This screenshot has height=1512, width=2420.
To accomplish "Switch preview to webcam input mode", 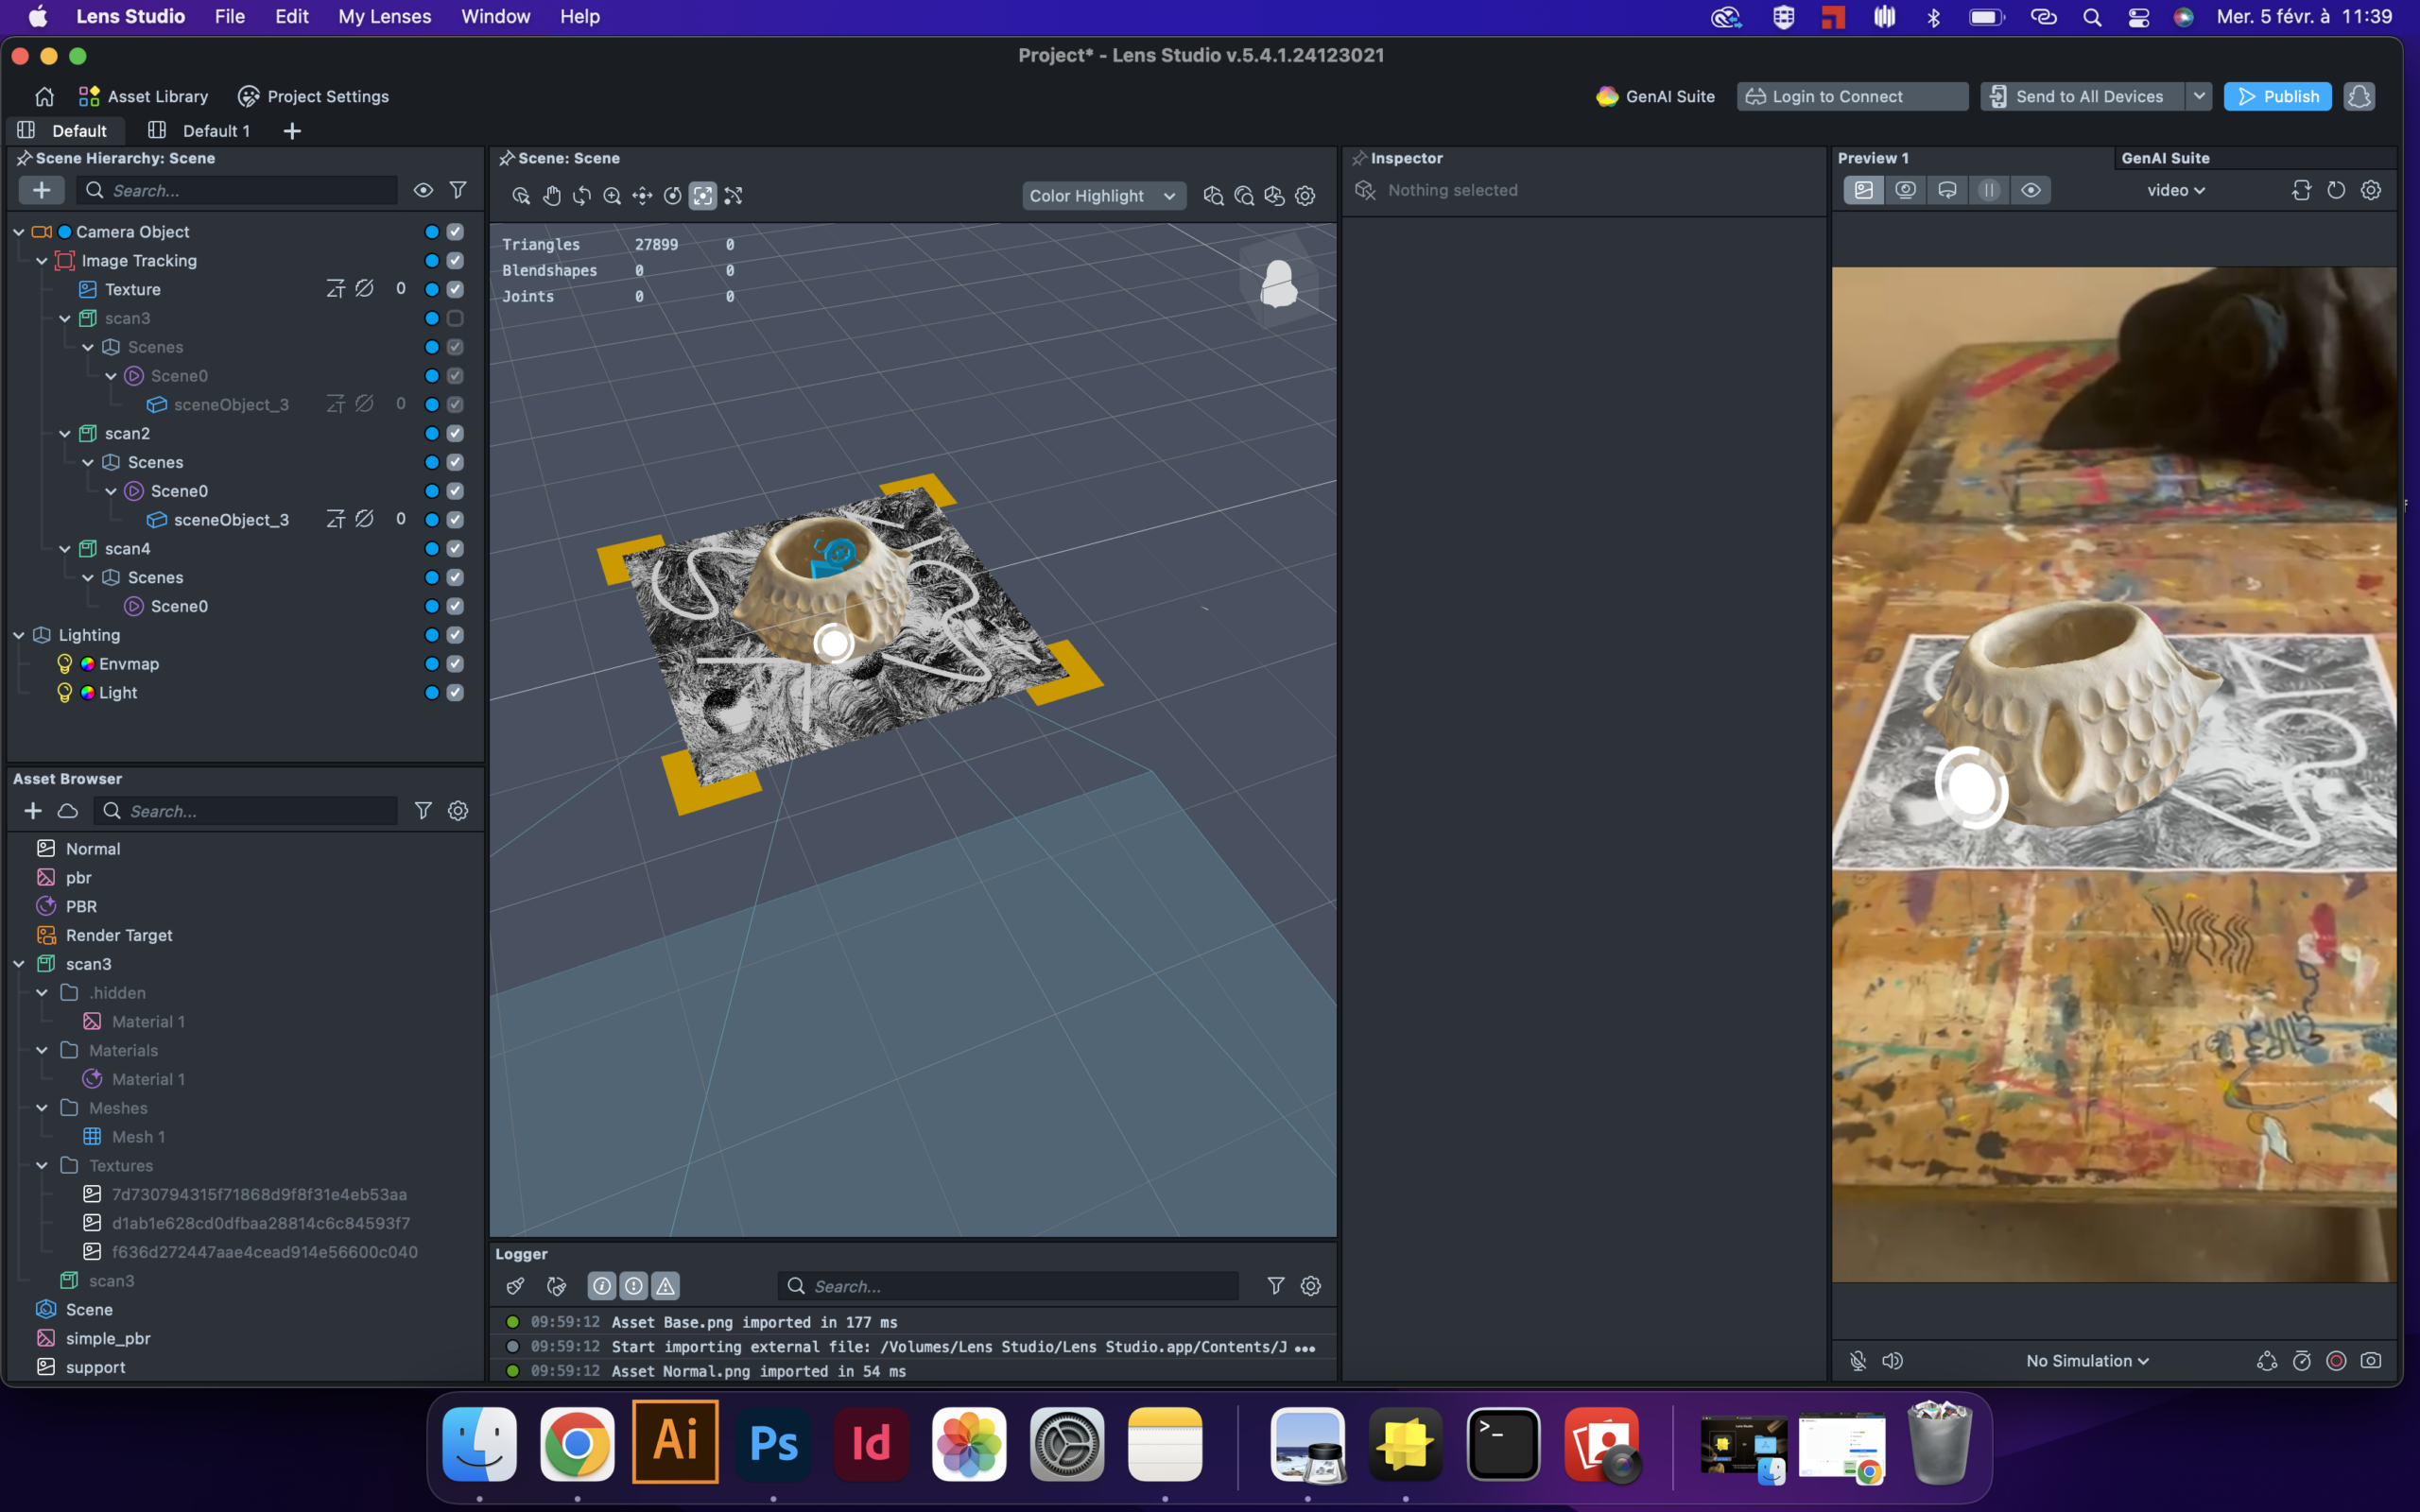I will point(1905,190).
